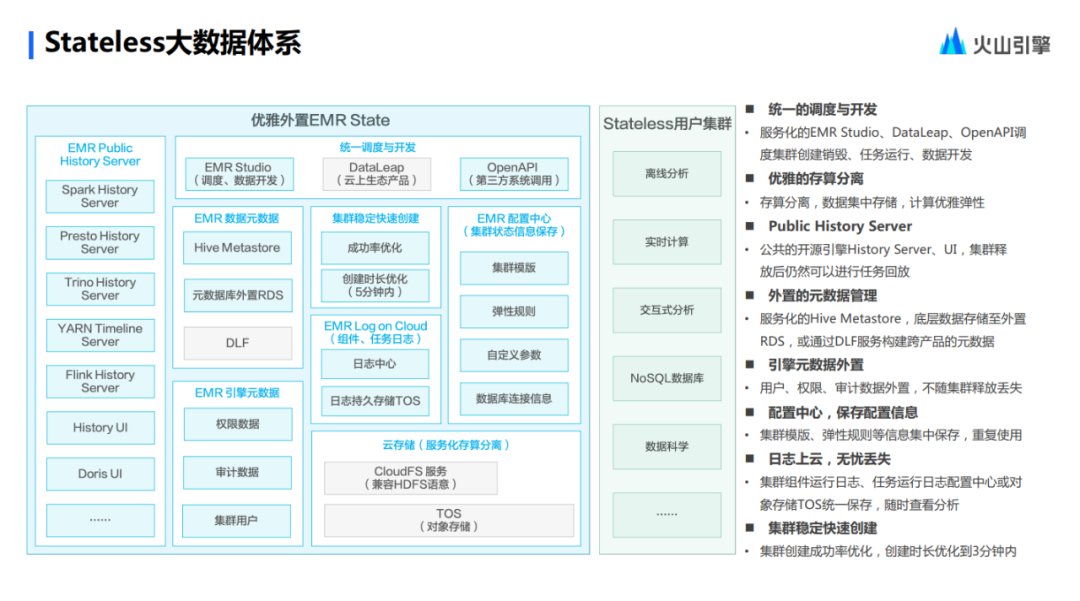Image resolution: width=1080 pixels, height=601 pixels.
Task: Select the 自定义参数 box
Action: coord(514,355)
